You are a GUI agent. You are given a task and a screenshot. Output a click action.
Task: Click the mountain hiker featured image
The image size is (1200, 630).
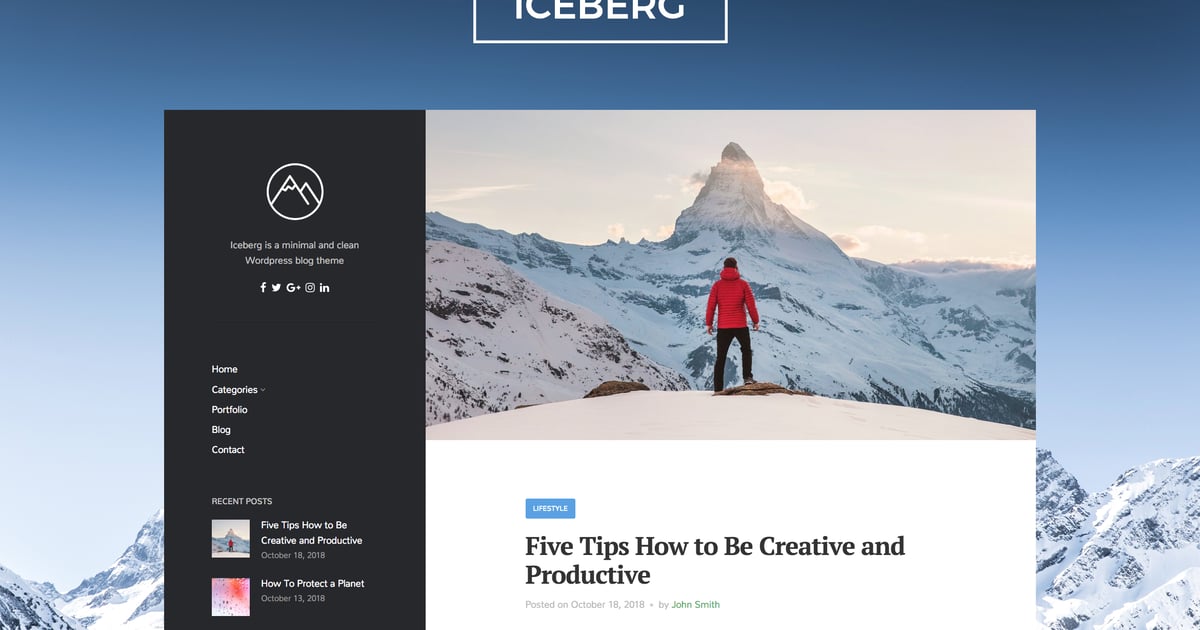(x=730, y=275)
